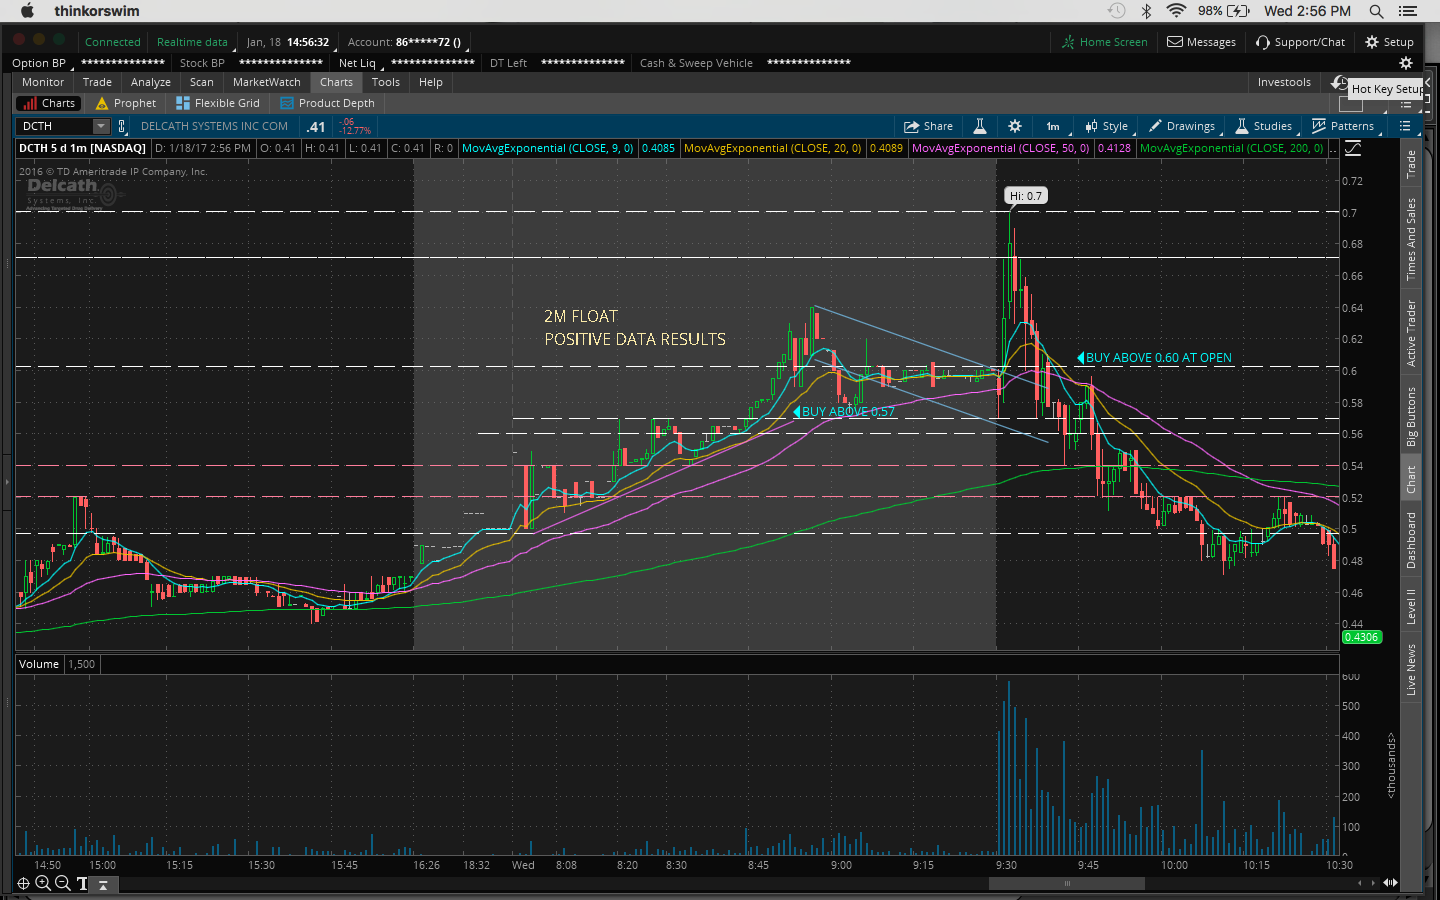Expand the DCTH symbol dropdown
This screenshot has height=900, width=1440.
[x=101, y=126]
